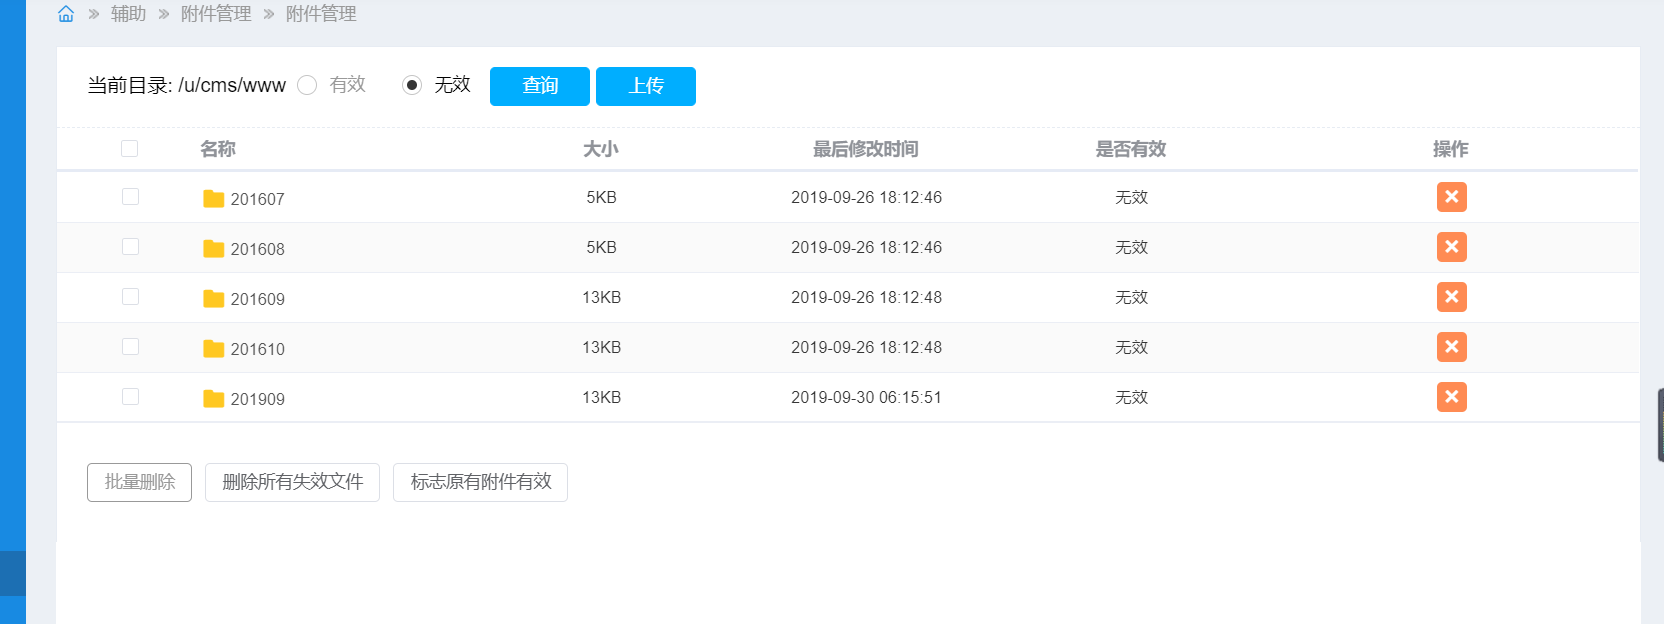The height and width of the screenshot is (624, 1664).
Task: Open the 201909 folder icon
Action: point(213,398)
